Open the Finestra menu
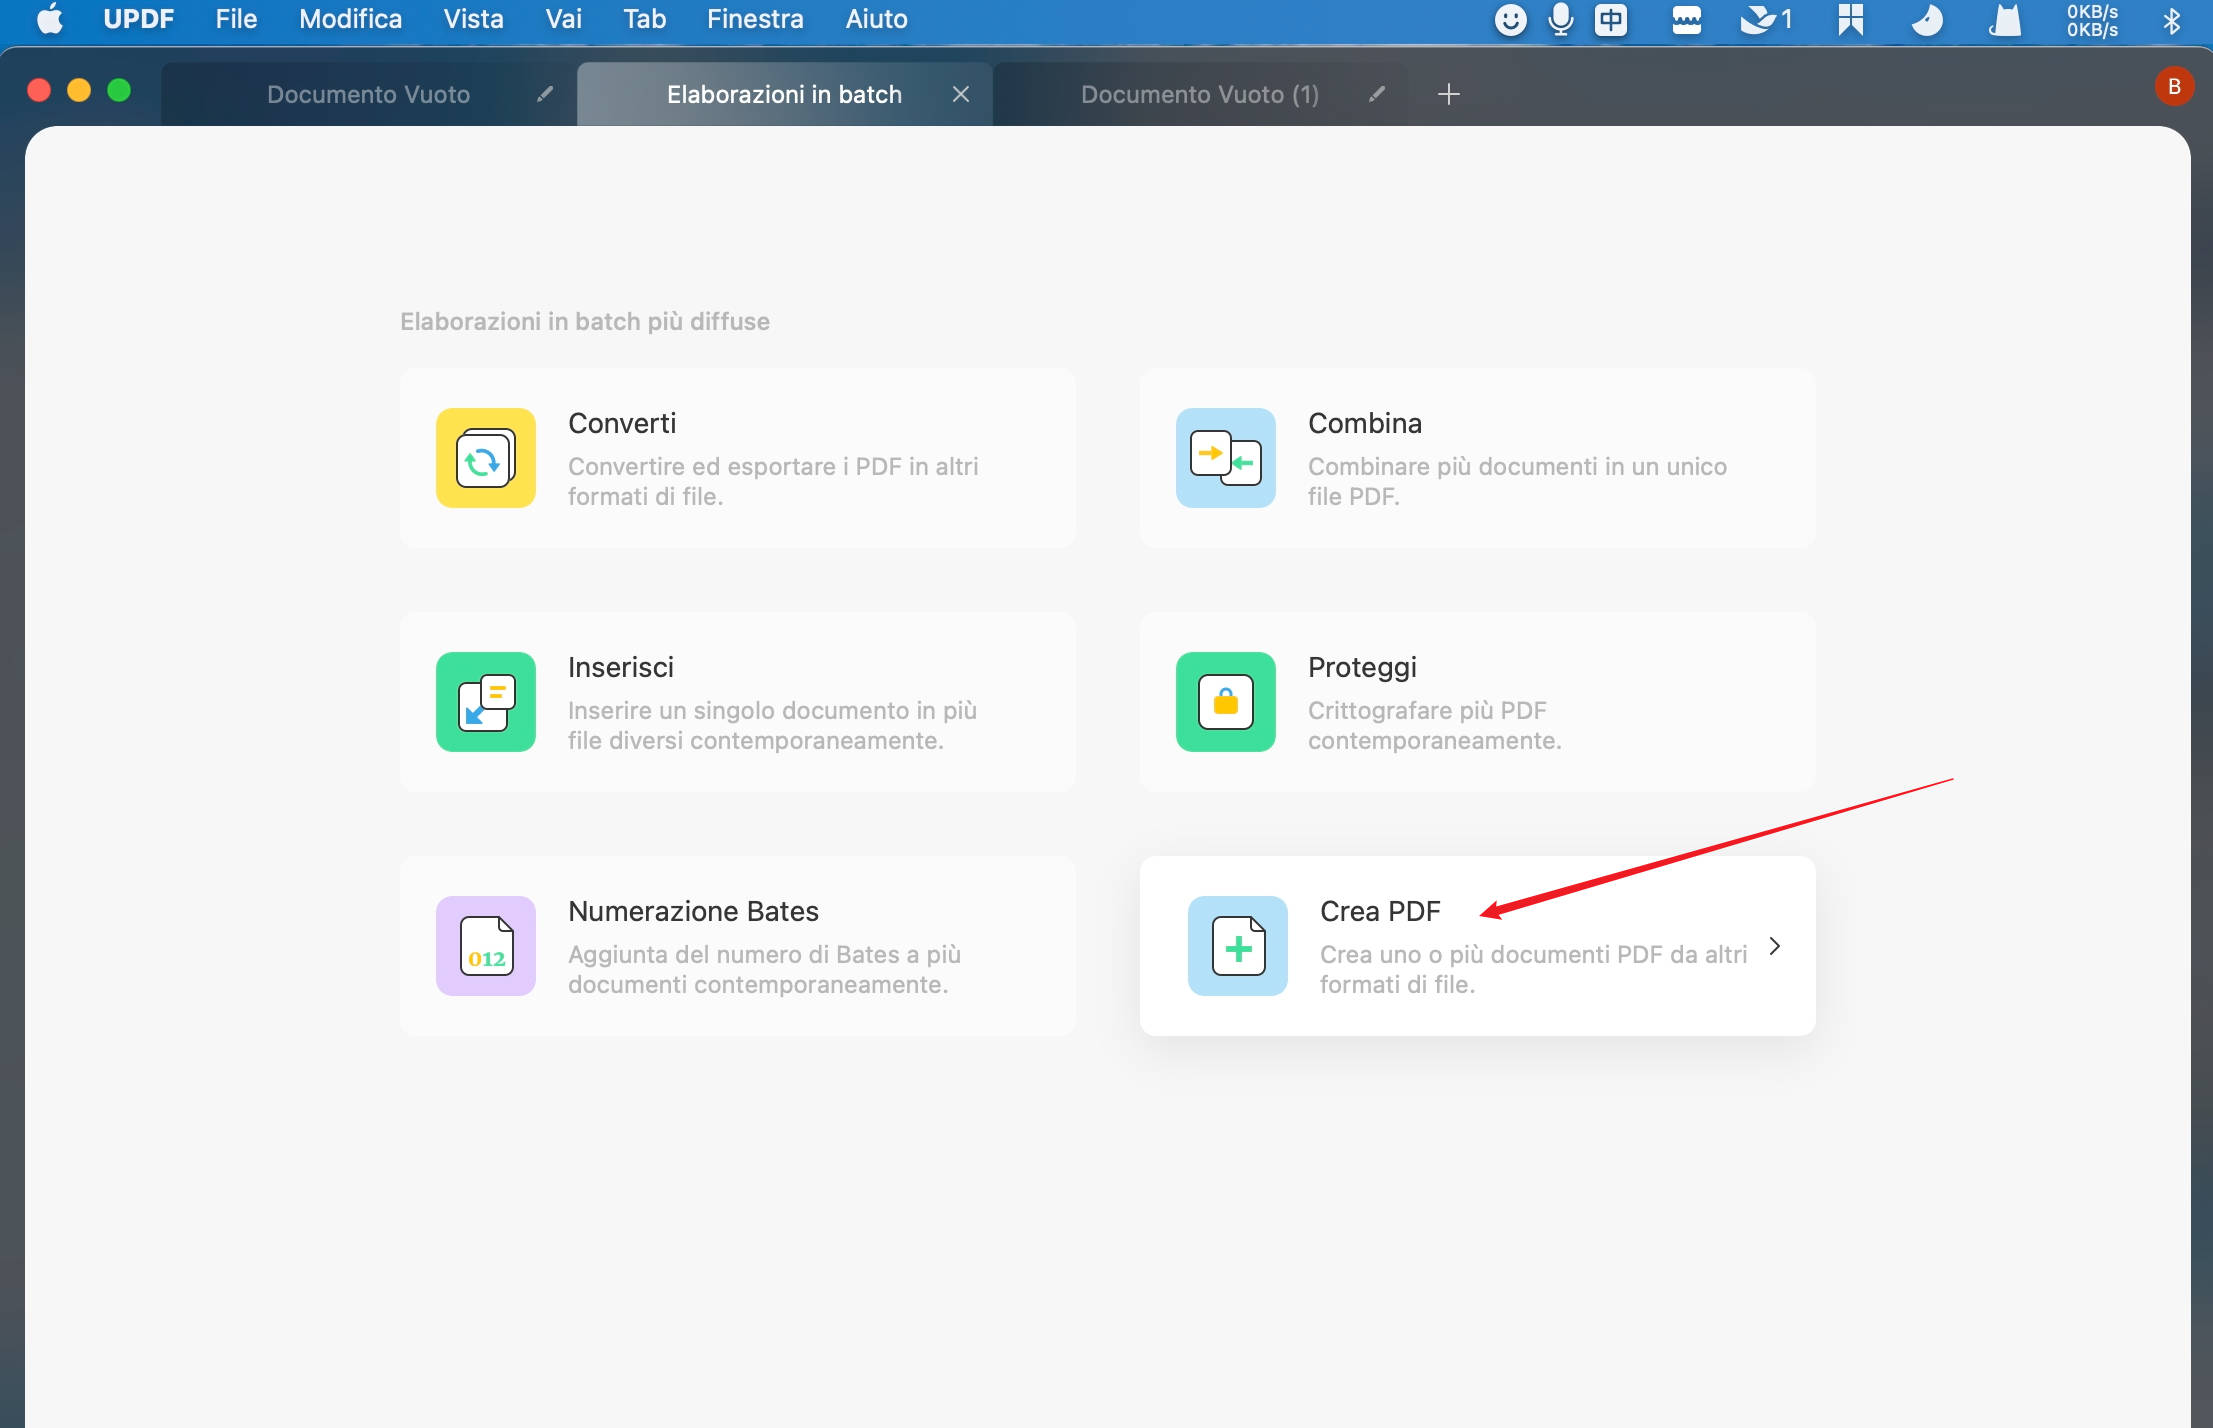2213x1428 pixels. (x=755, y=19)
